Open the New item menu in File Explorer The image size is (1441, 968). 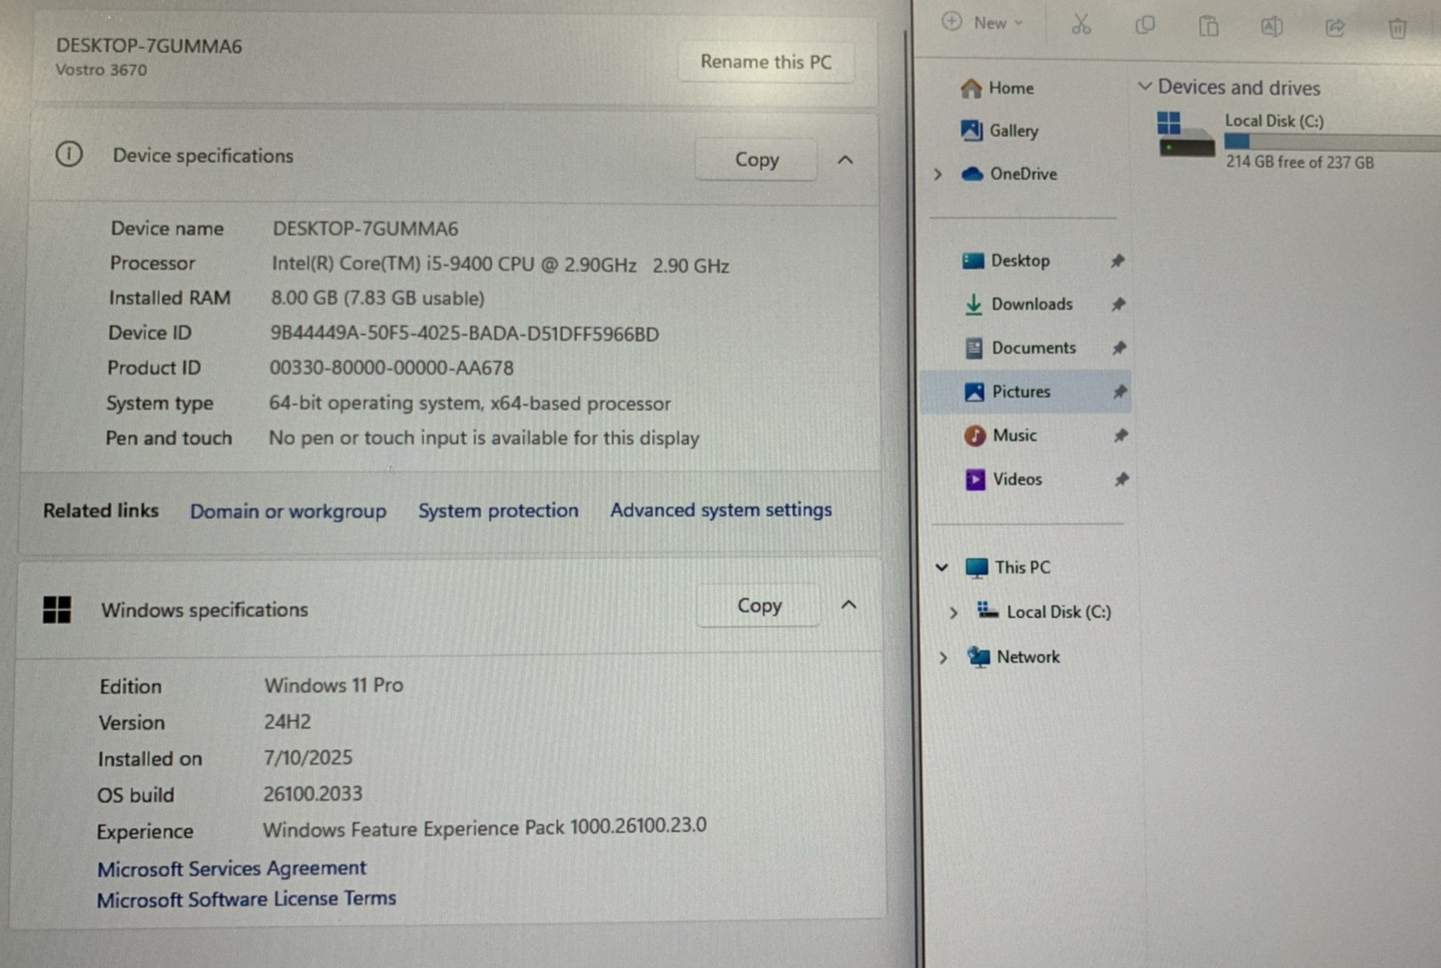click(x=983, y=22)
